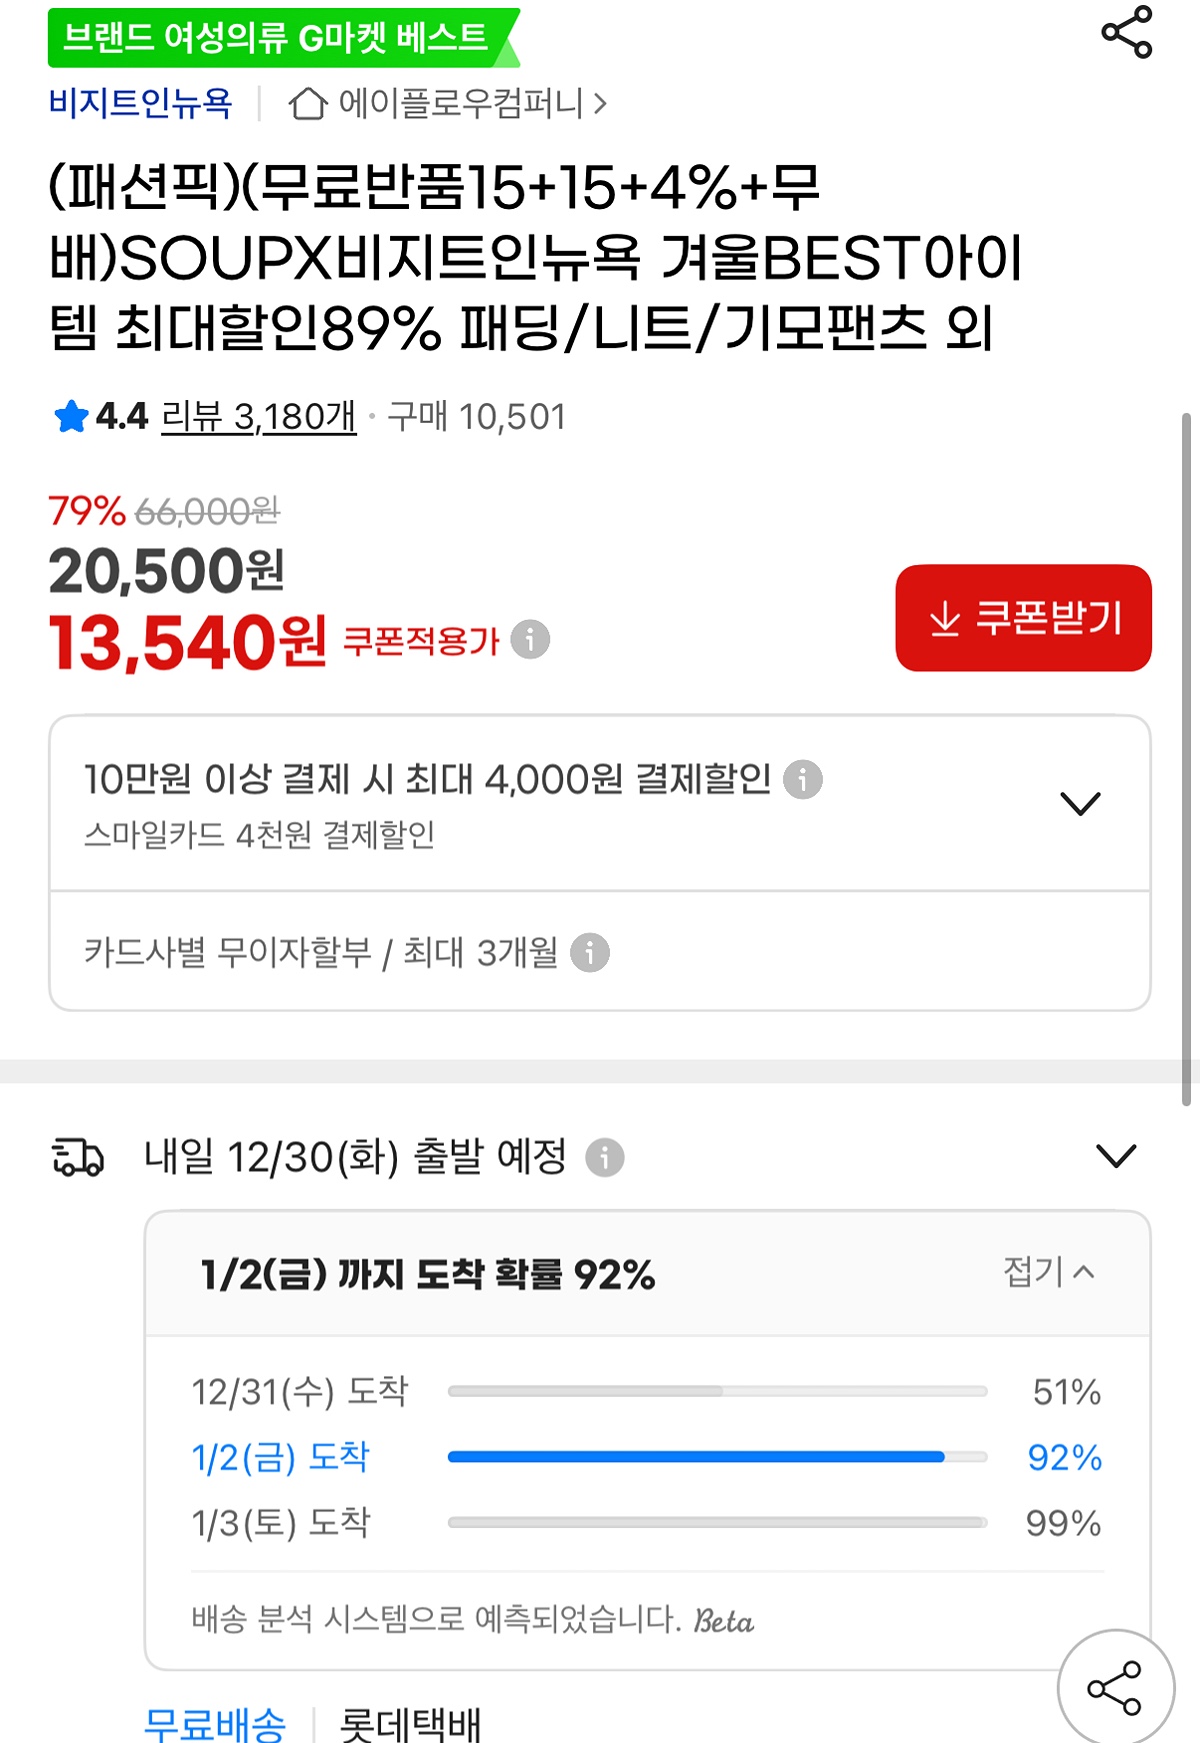The width and height of the screenshot is (1200, 1743).
Task: Tap the delivery truck icon
Action: click(78, 1157)
